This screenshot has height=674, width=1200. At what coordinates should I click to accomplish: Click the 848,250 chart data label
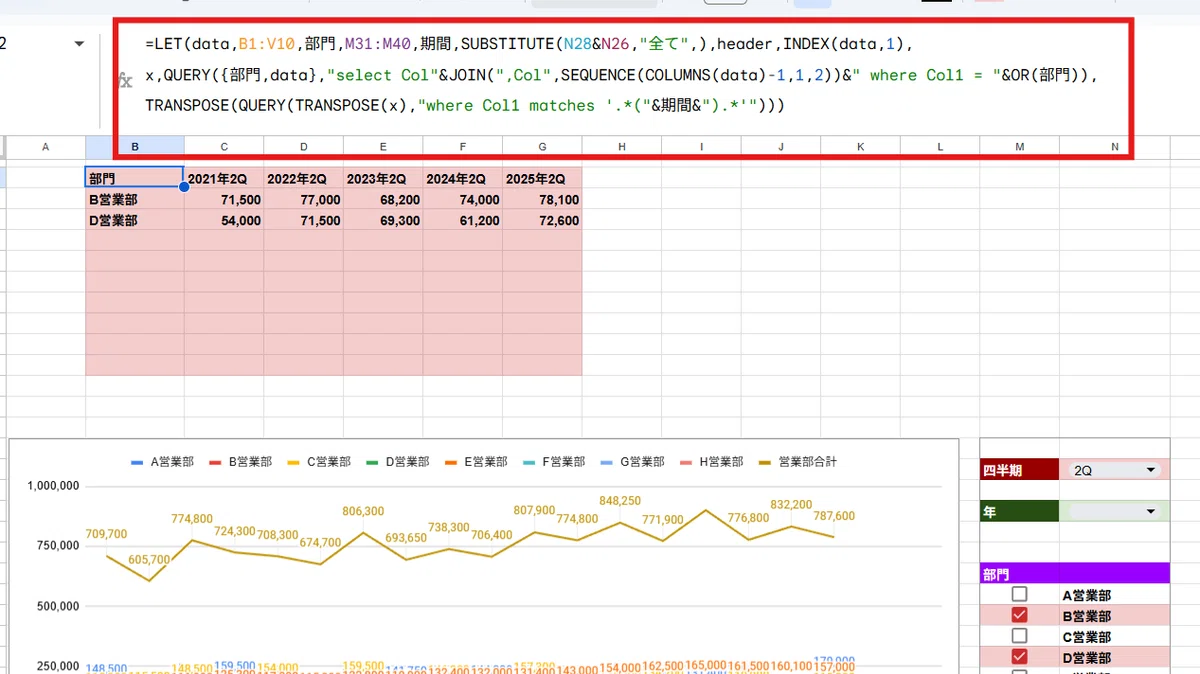[x=620, y=500]
